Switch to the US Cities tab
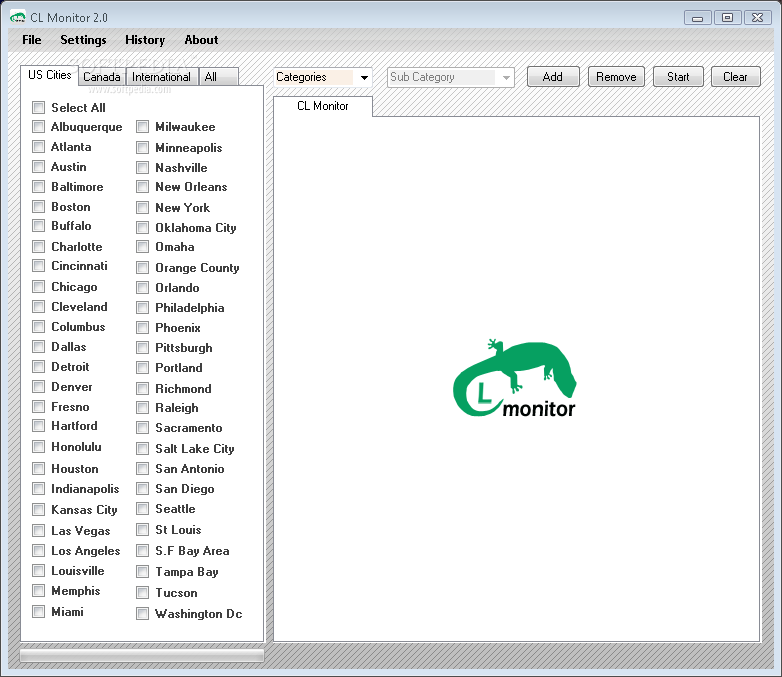 [x=49, y=75]
